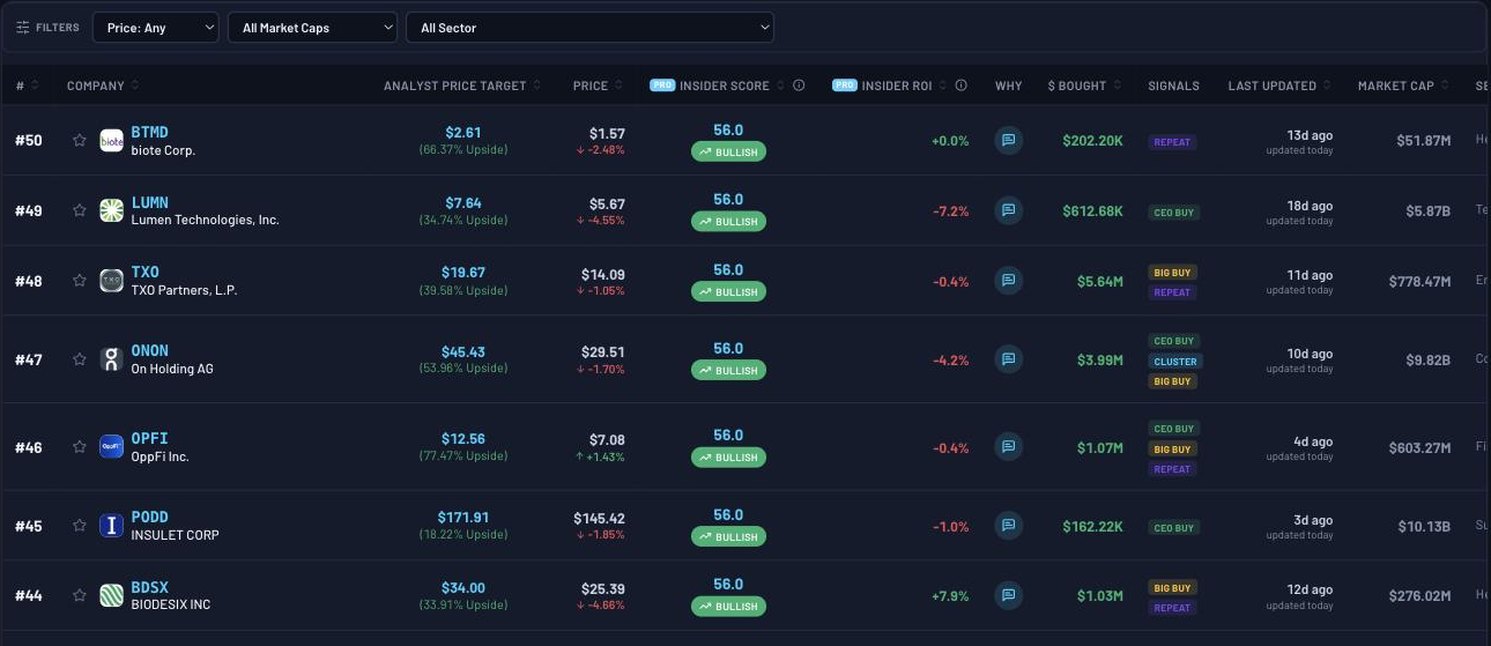Viewport: 1491px width, 646px height.
Task: Click the Repeat signal tag for OPFI
Action: click(x=1172, y=469)
